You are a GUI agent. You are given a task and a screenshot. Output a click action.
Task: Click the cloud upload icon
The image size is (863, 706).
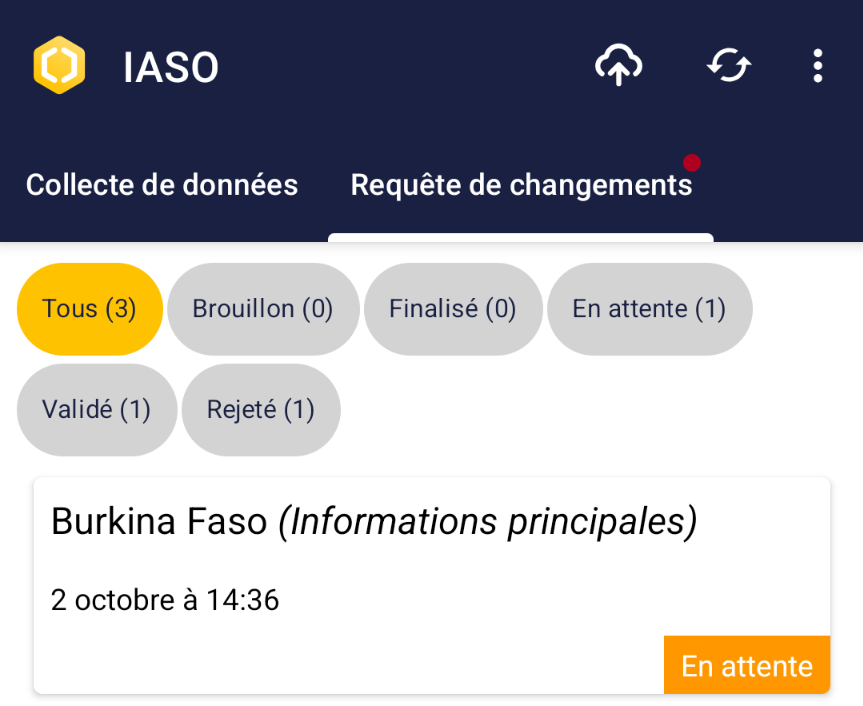click(619, 66)
